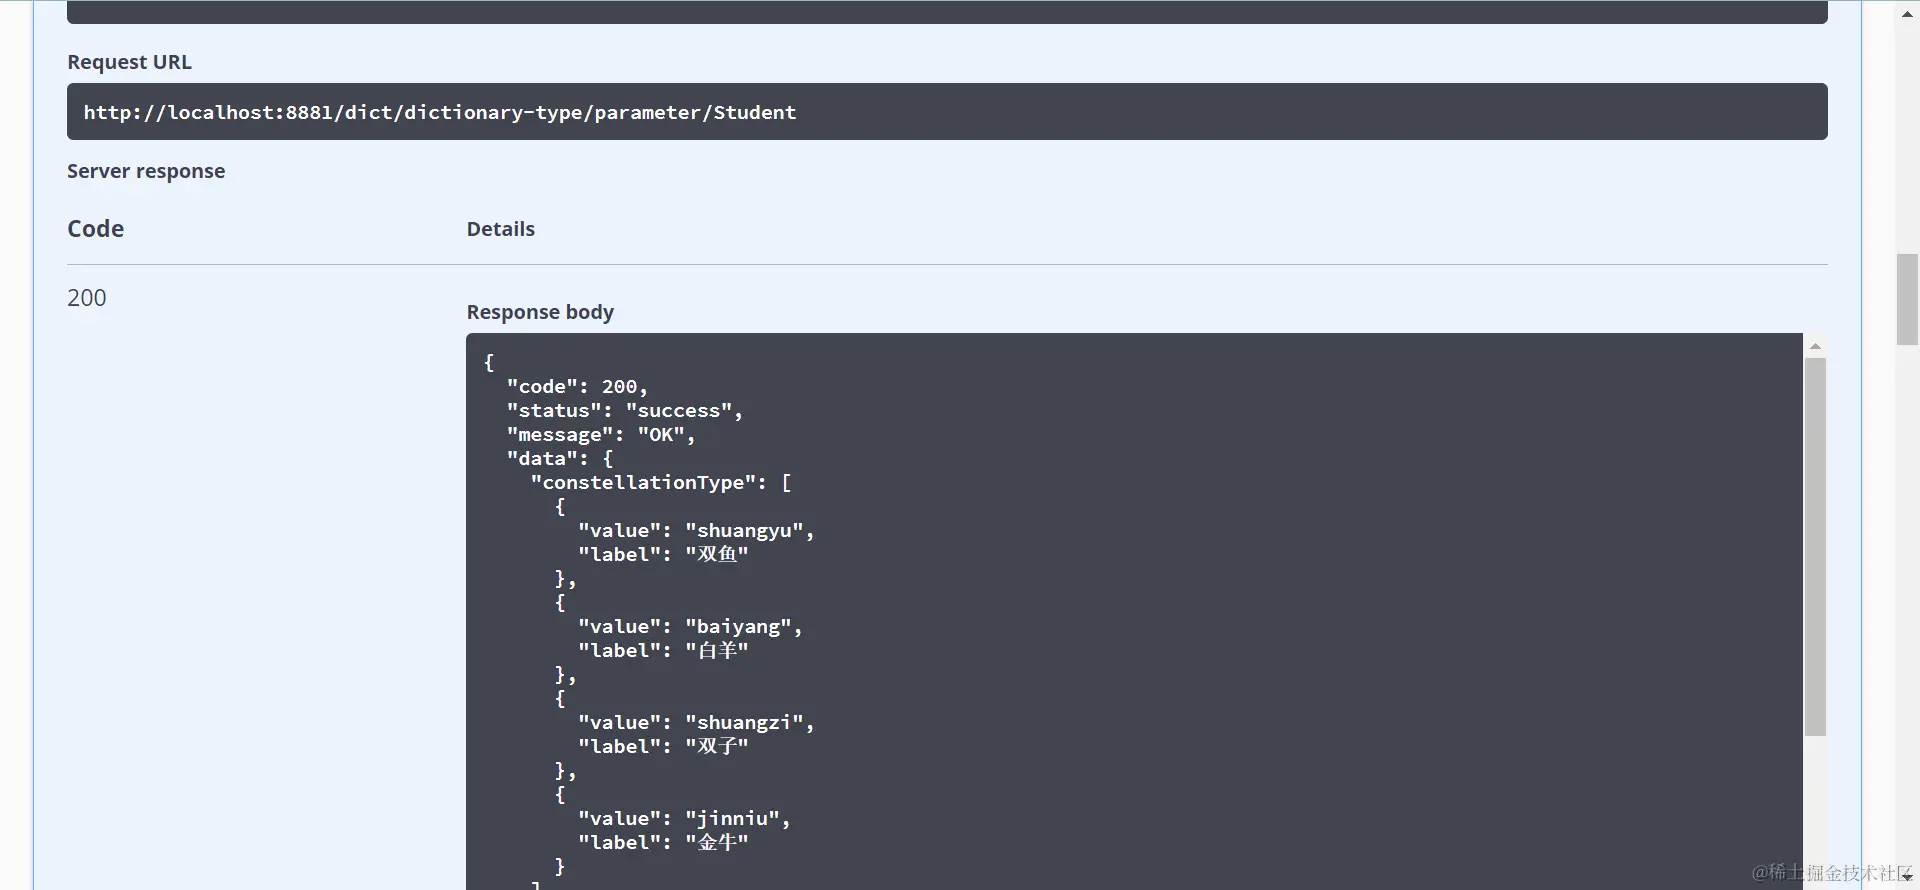Click the "message": "OK" line
The width and height of the screenshot is (1920, 890).
tap(600, 435)
